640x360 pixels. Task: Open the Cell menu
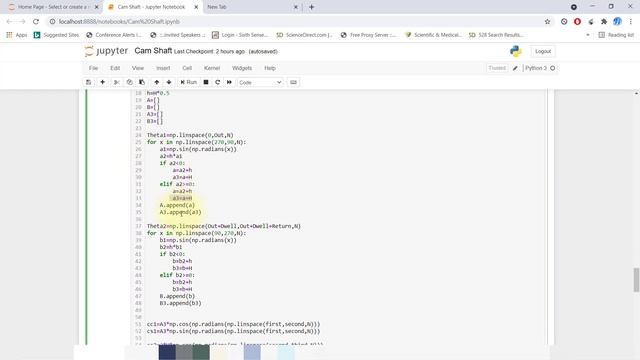point(187,68)
